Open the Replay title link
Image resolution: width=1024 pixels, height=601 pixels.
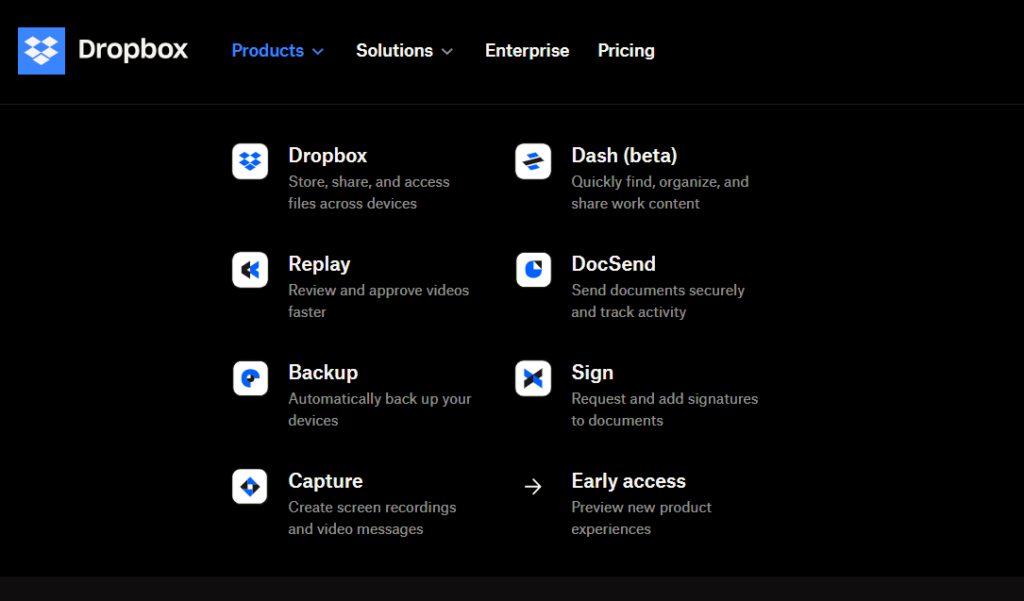(x=319, y=264)
